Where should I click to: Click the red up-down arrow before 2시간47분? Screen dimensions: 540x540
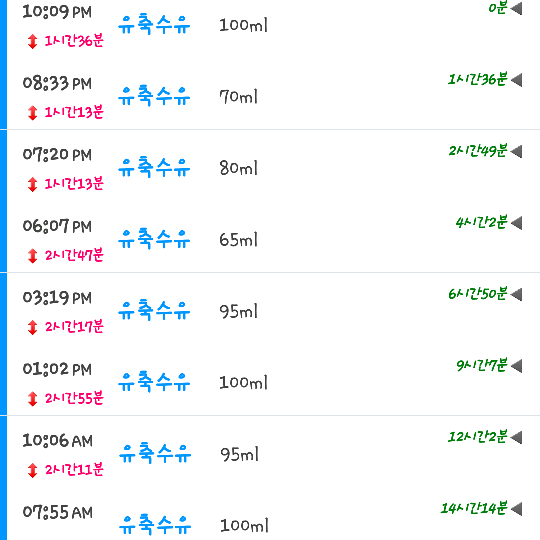(x=32, y=256)
